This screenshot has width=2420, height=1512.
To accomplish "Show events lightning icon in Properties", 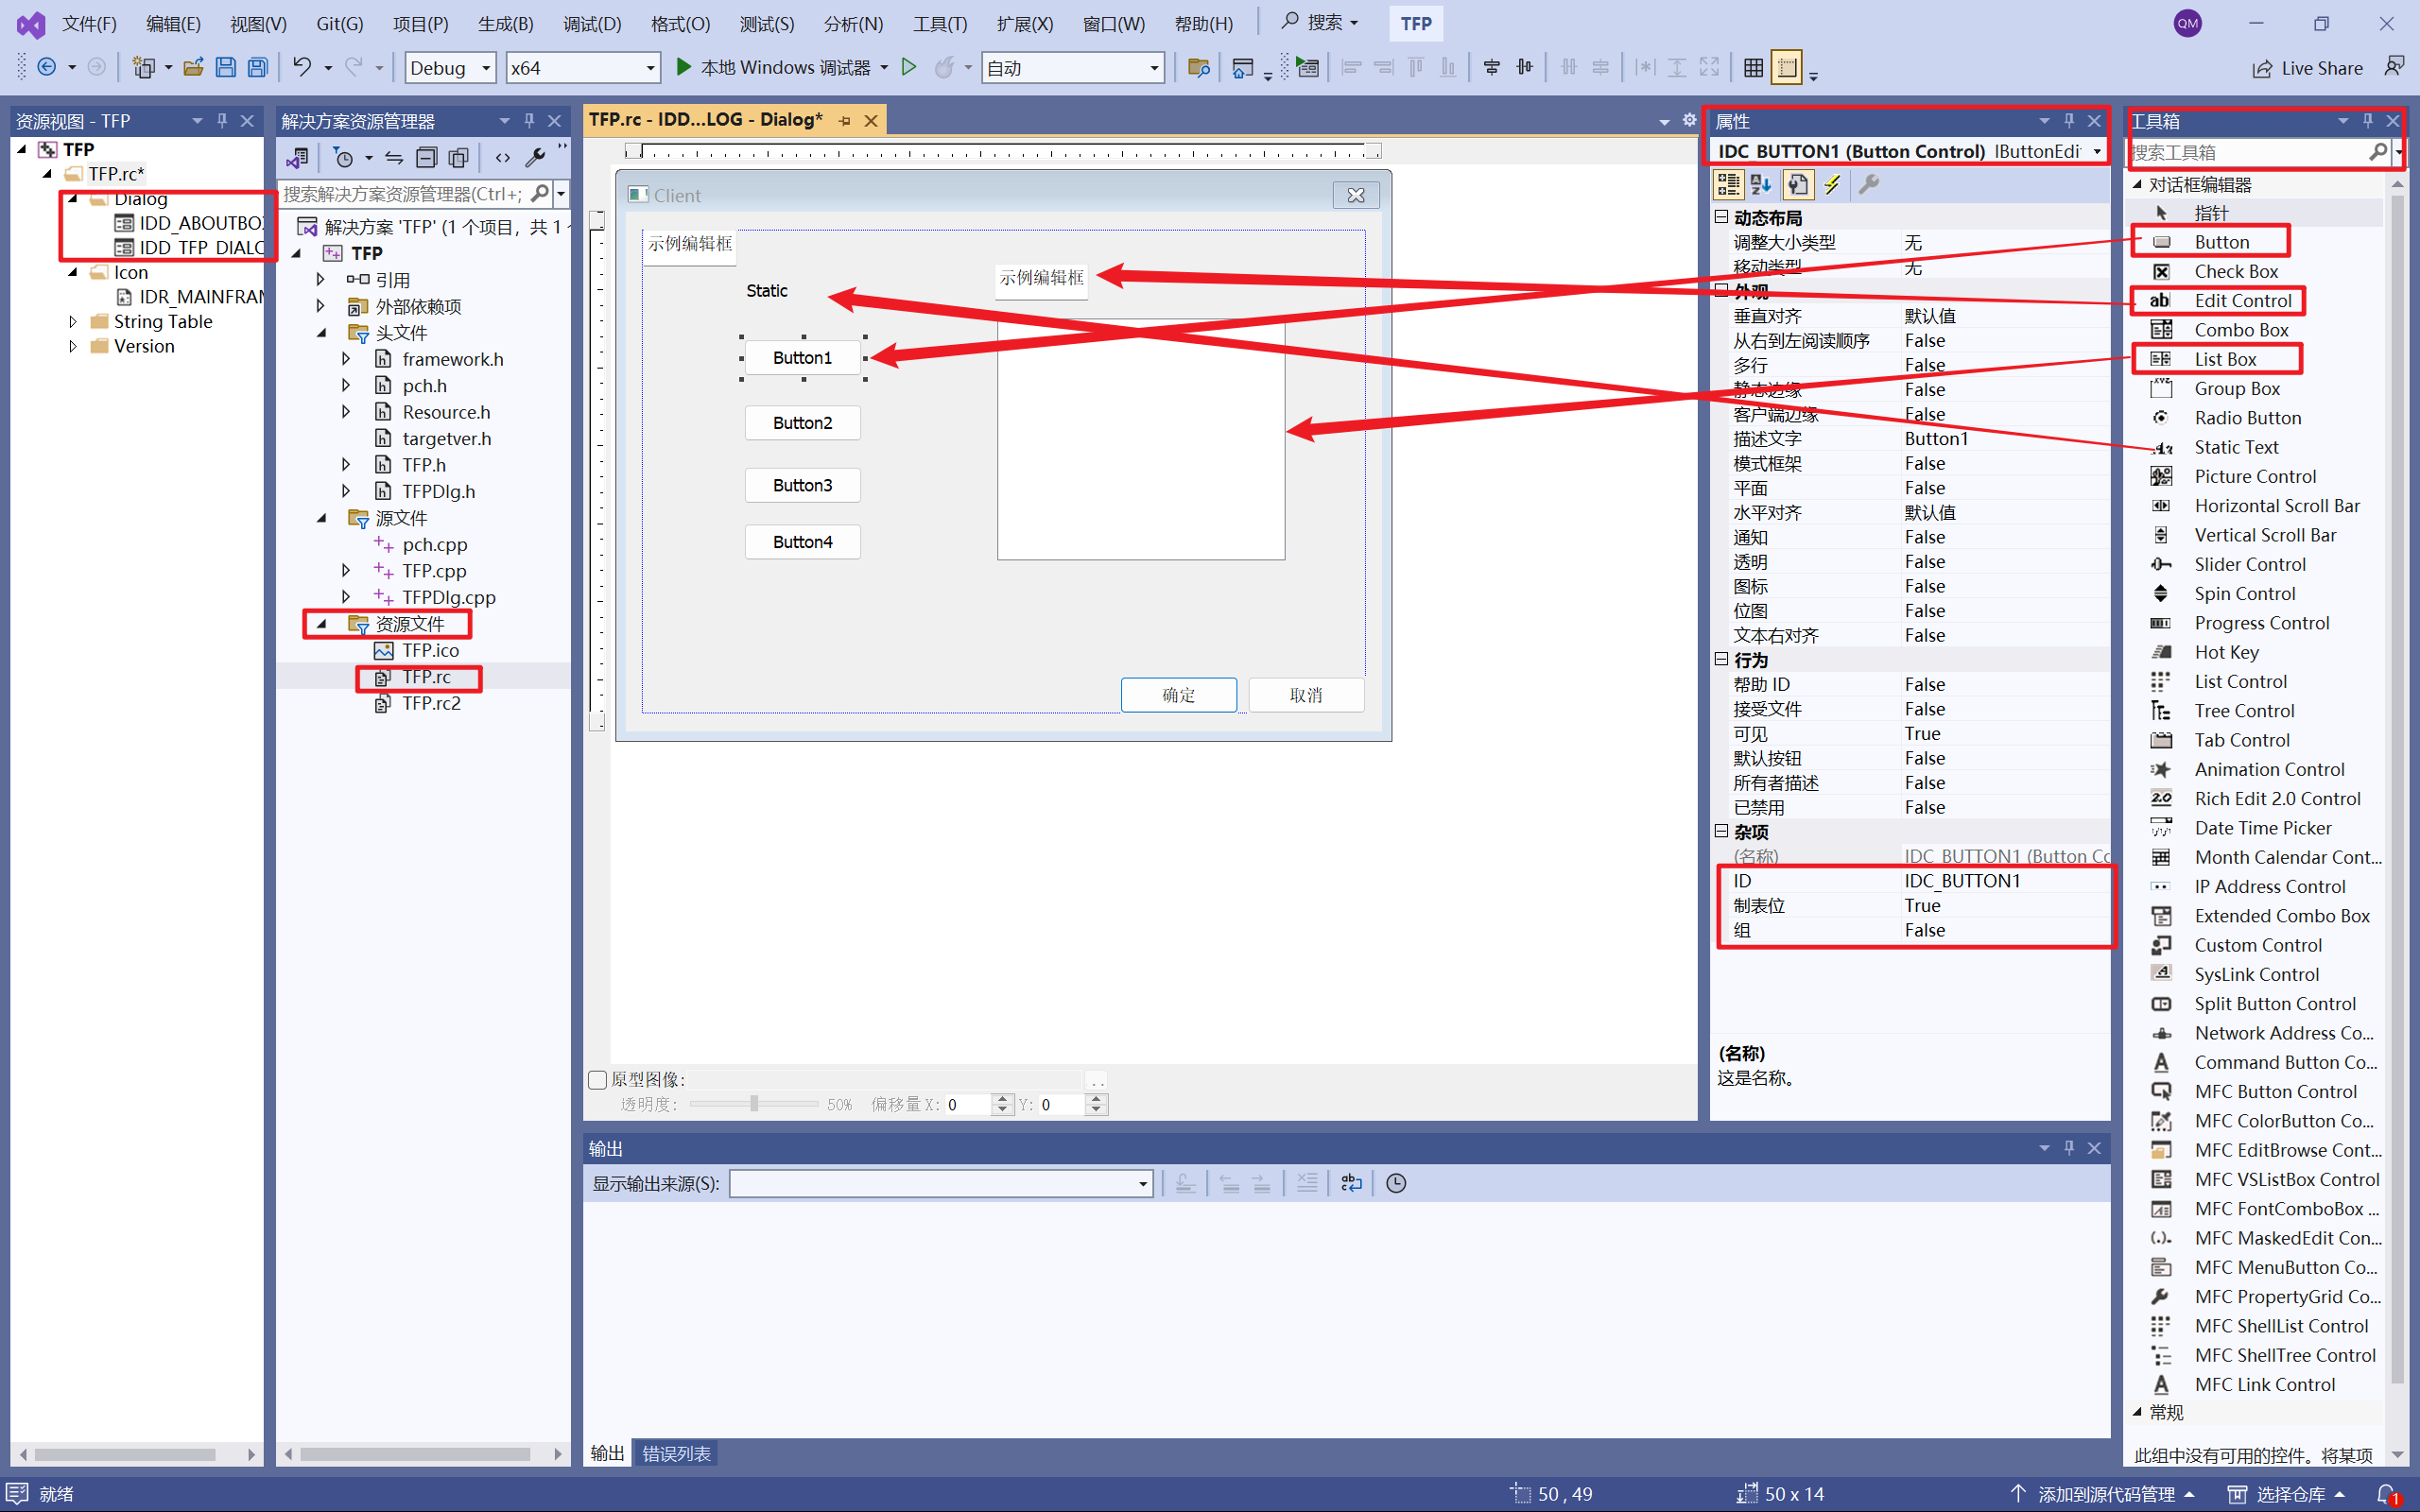I will click(1831, 185).
